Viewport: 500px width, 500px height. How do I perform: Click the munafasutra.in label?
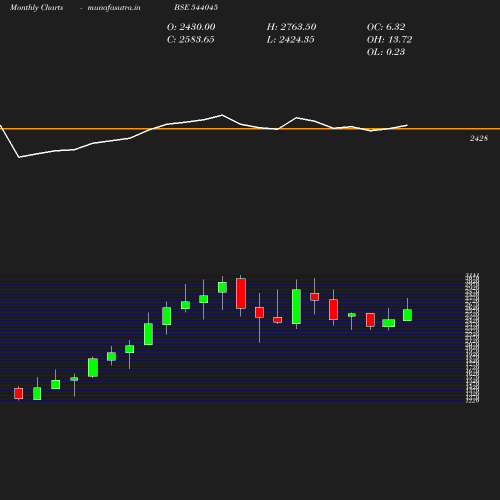point(114,7)
